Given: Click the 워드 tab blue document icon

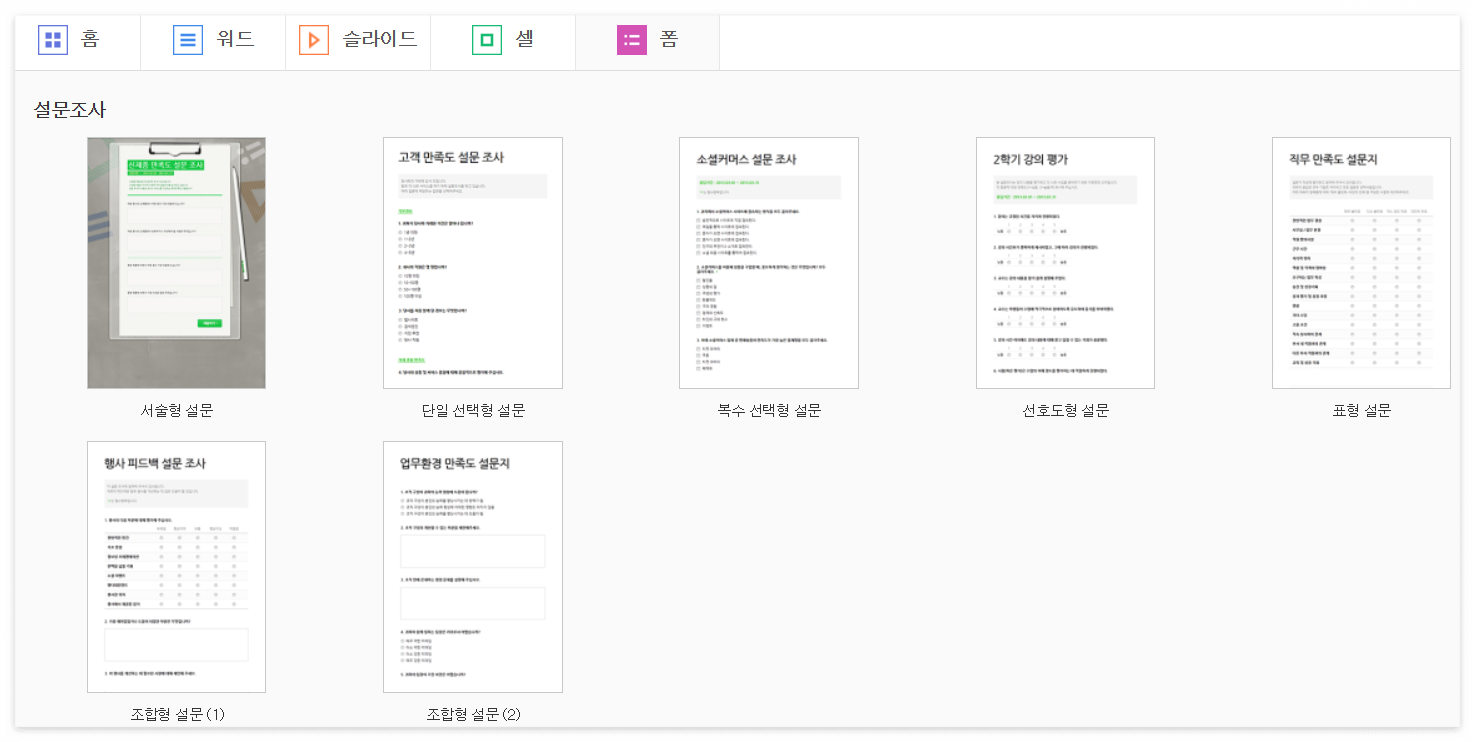Looking at the screenshot, I should pyautogui.click(x=188, y=41).
